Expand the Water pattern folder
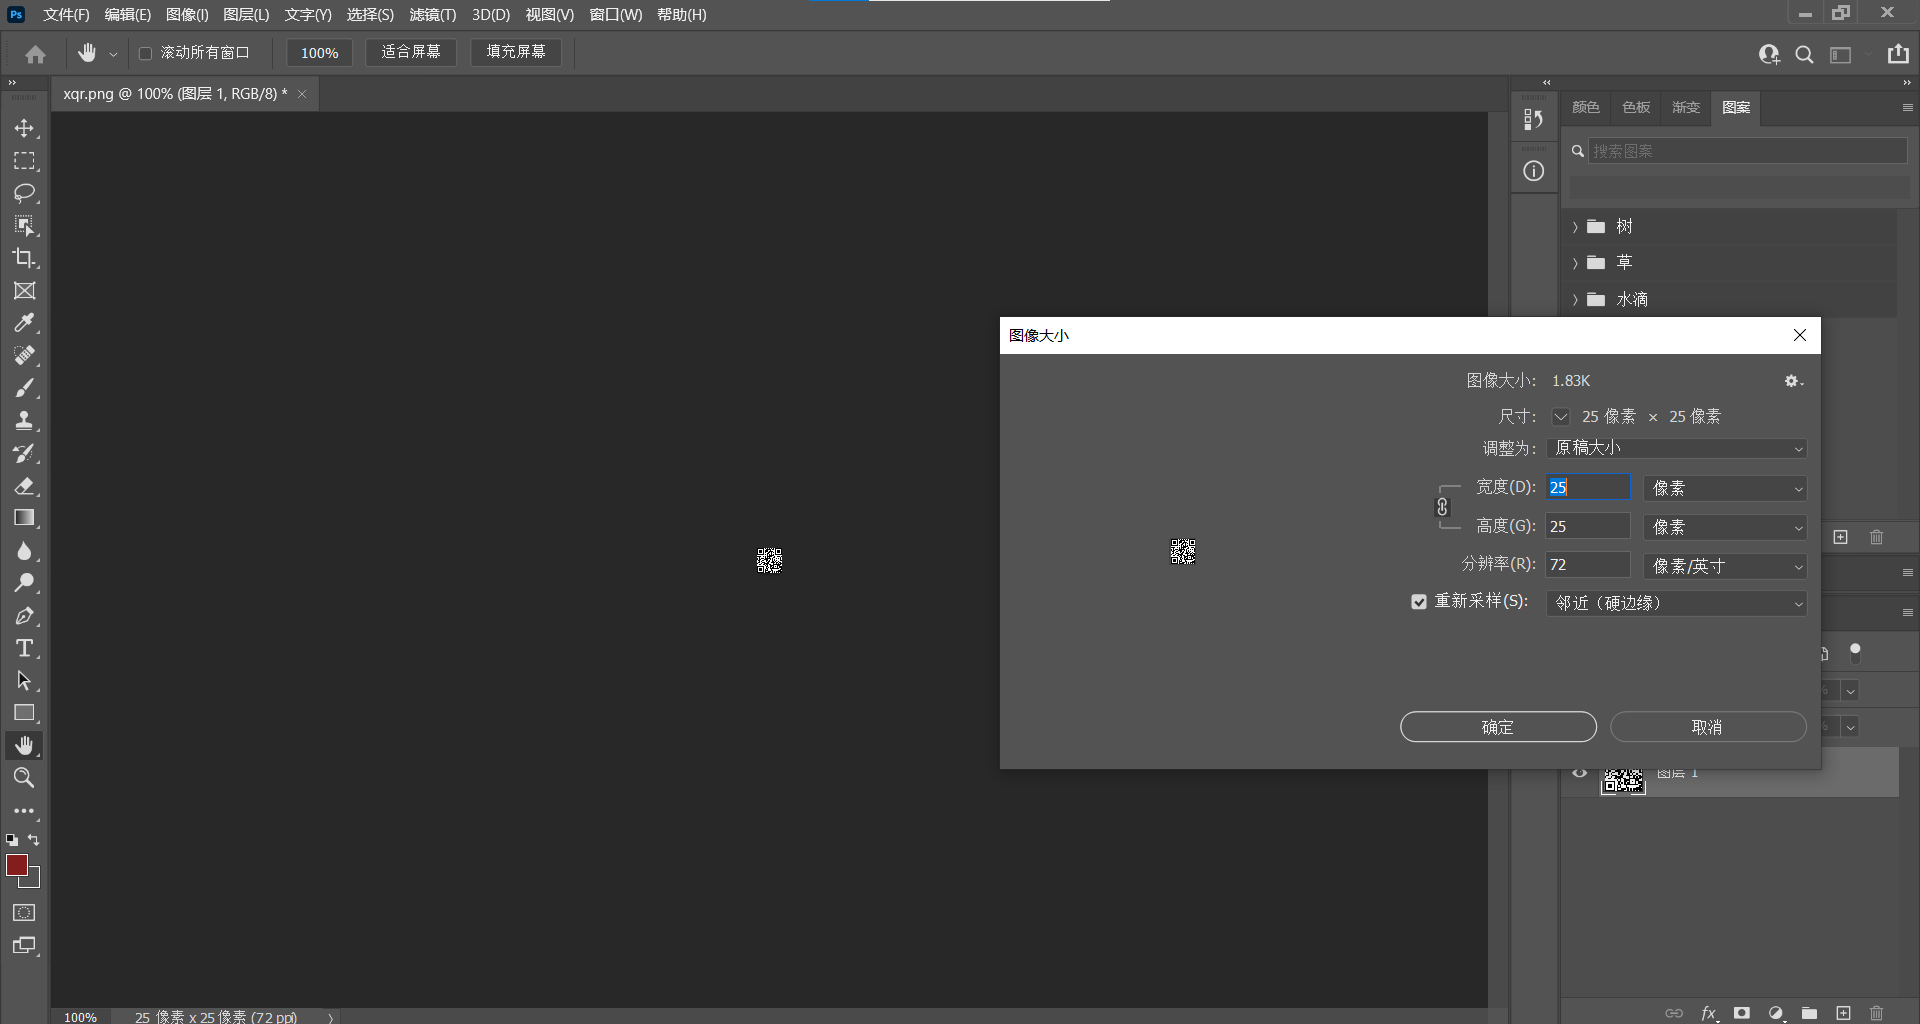 point(1575,300)
